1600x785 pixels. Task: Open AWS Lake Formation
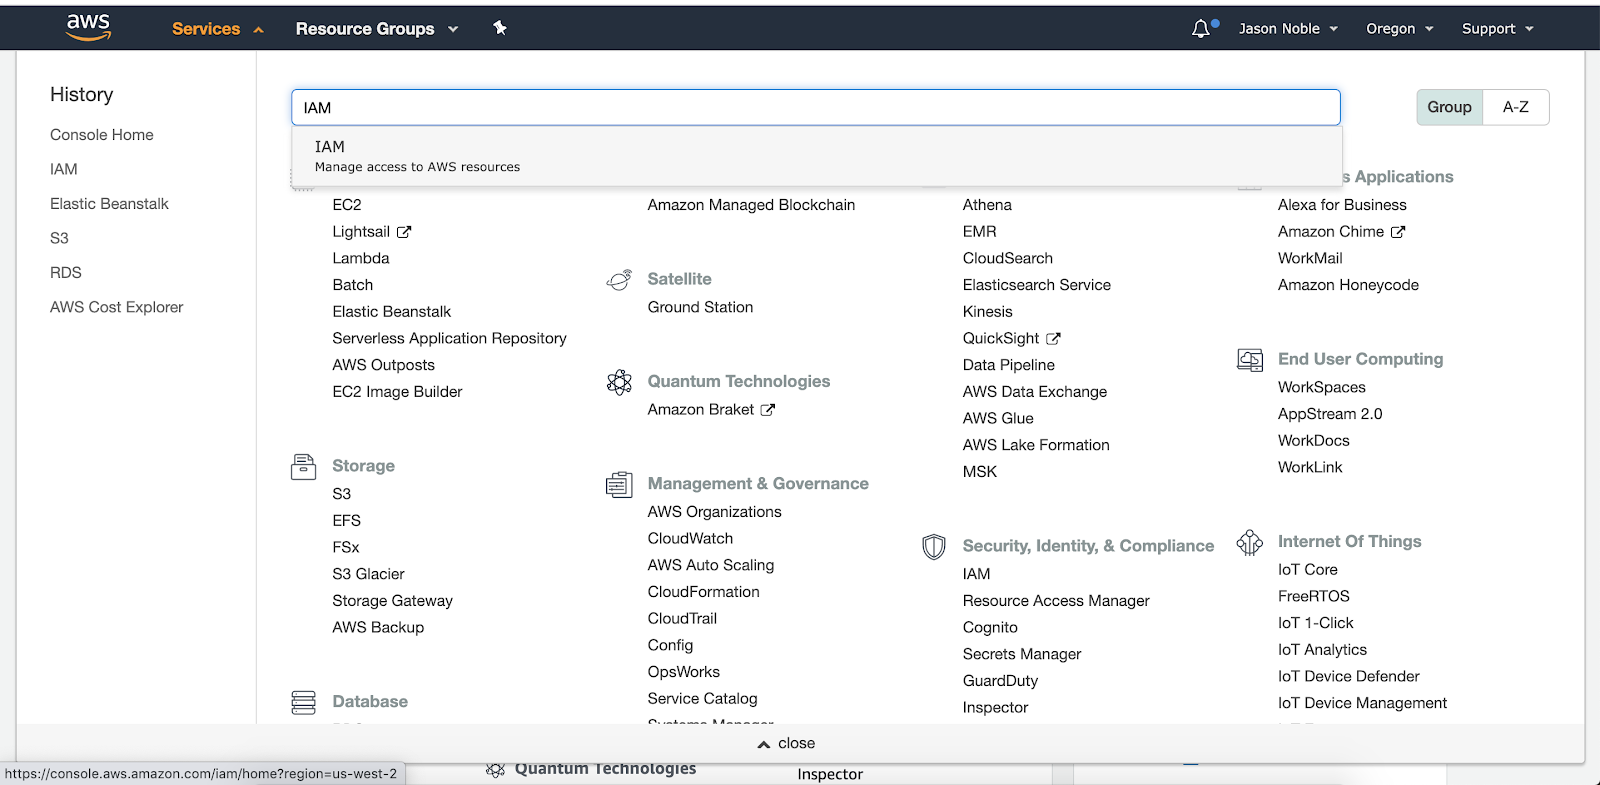pos(1036,446)
